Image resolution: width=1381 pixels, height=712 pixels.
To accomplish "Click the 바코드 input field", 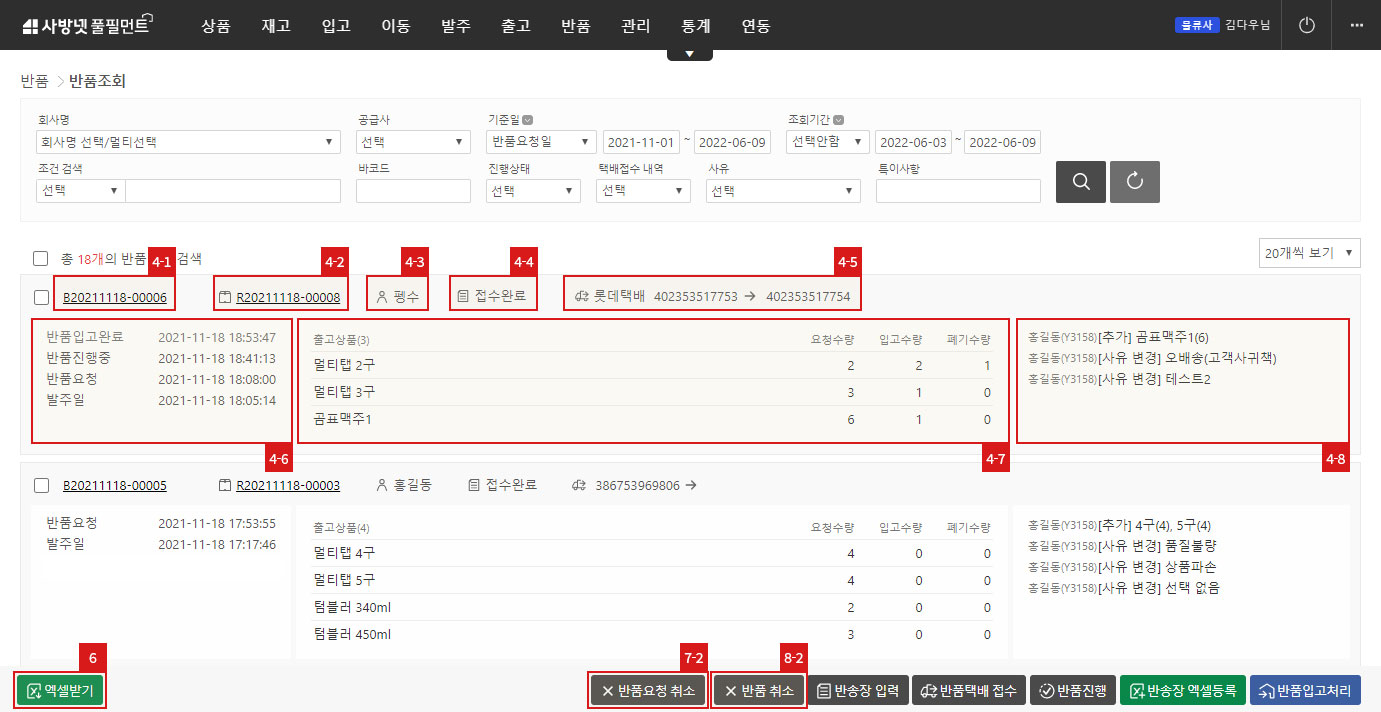I will point(413,190).
